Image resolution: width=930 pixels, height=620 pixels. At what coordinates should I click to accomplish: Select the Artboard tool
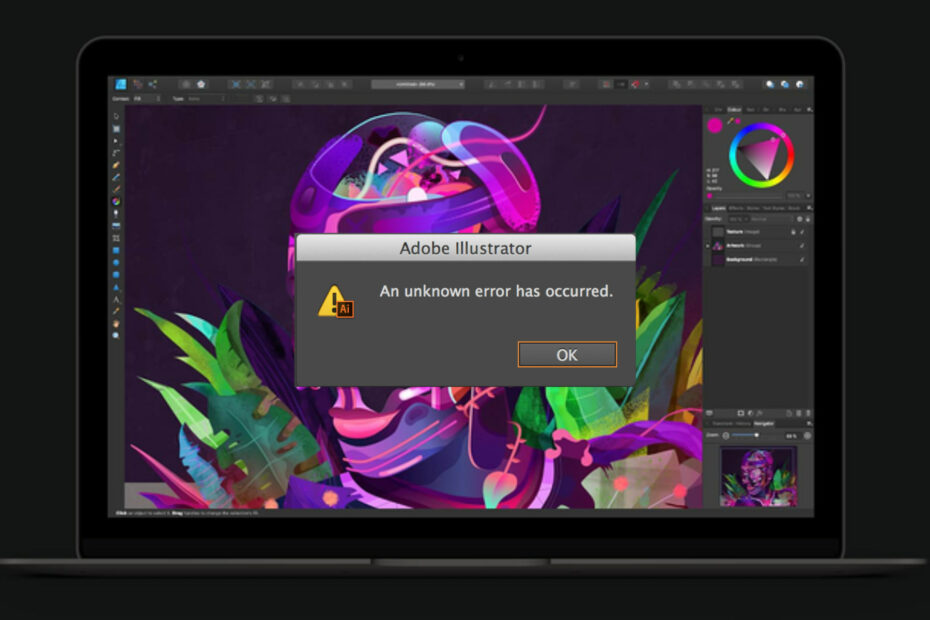click(x=116, y=129)
